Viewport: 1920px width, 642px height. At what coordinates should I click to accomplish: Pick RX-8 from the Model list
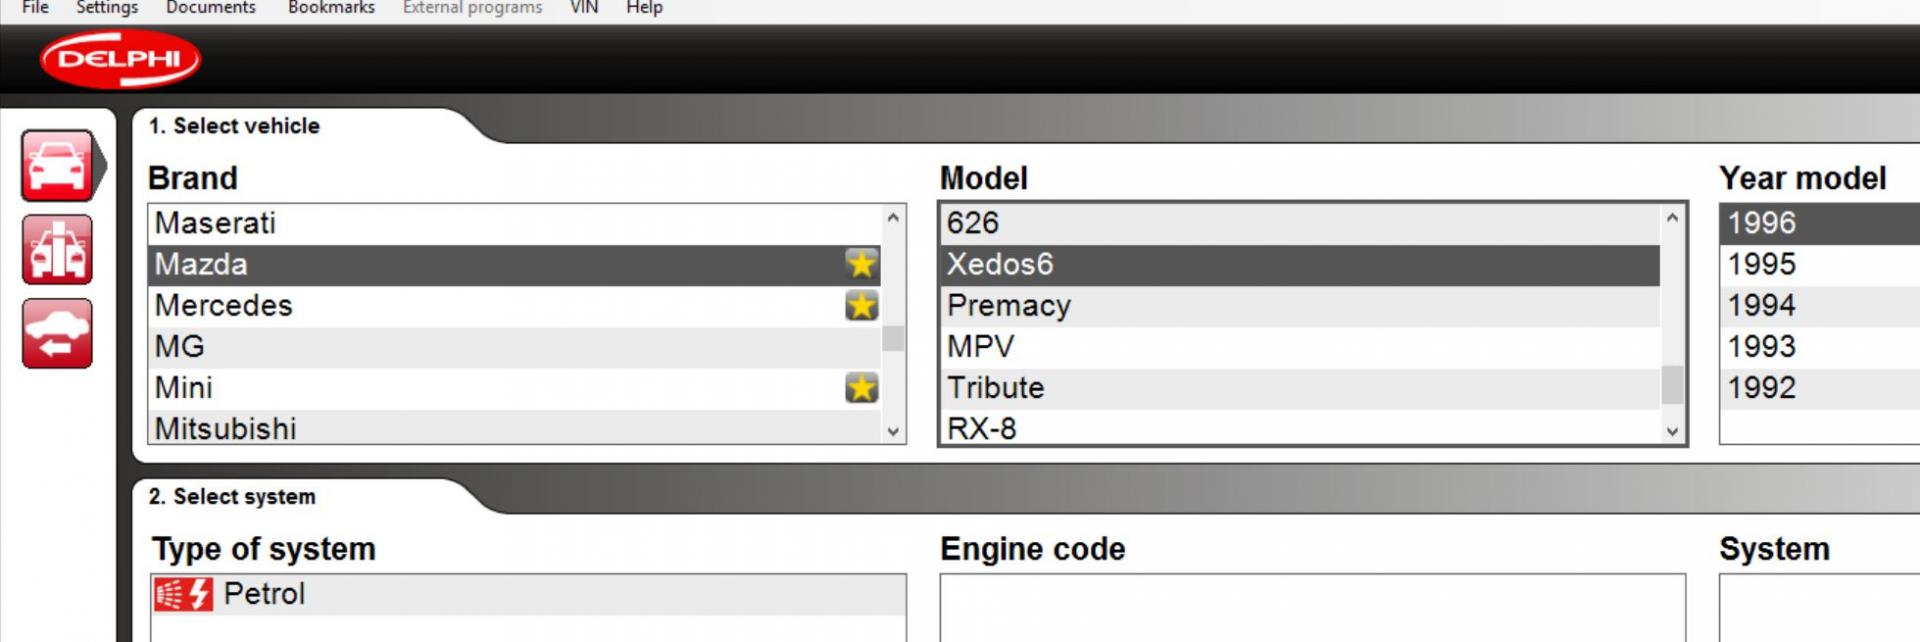click(x=981, y=428)
